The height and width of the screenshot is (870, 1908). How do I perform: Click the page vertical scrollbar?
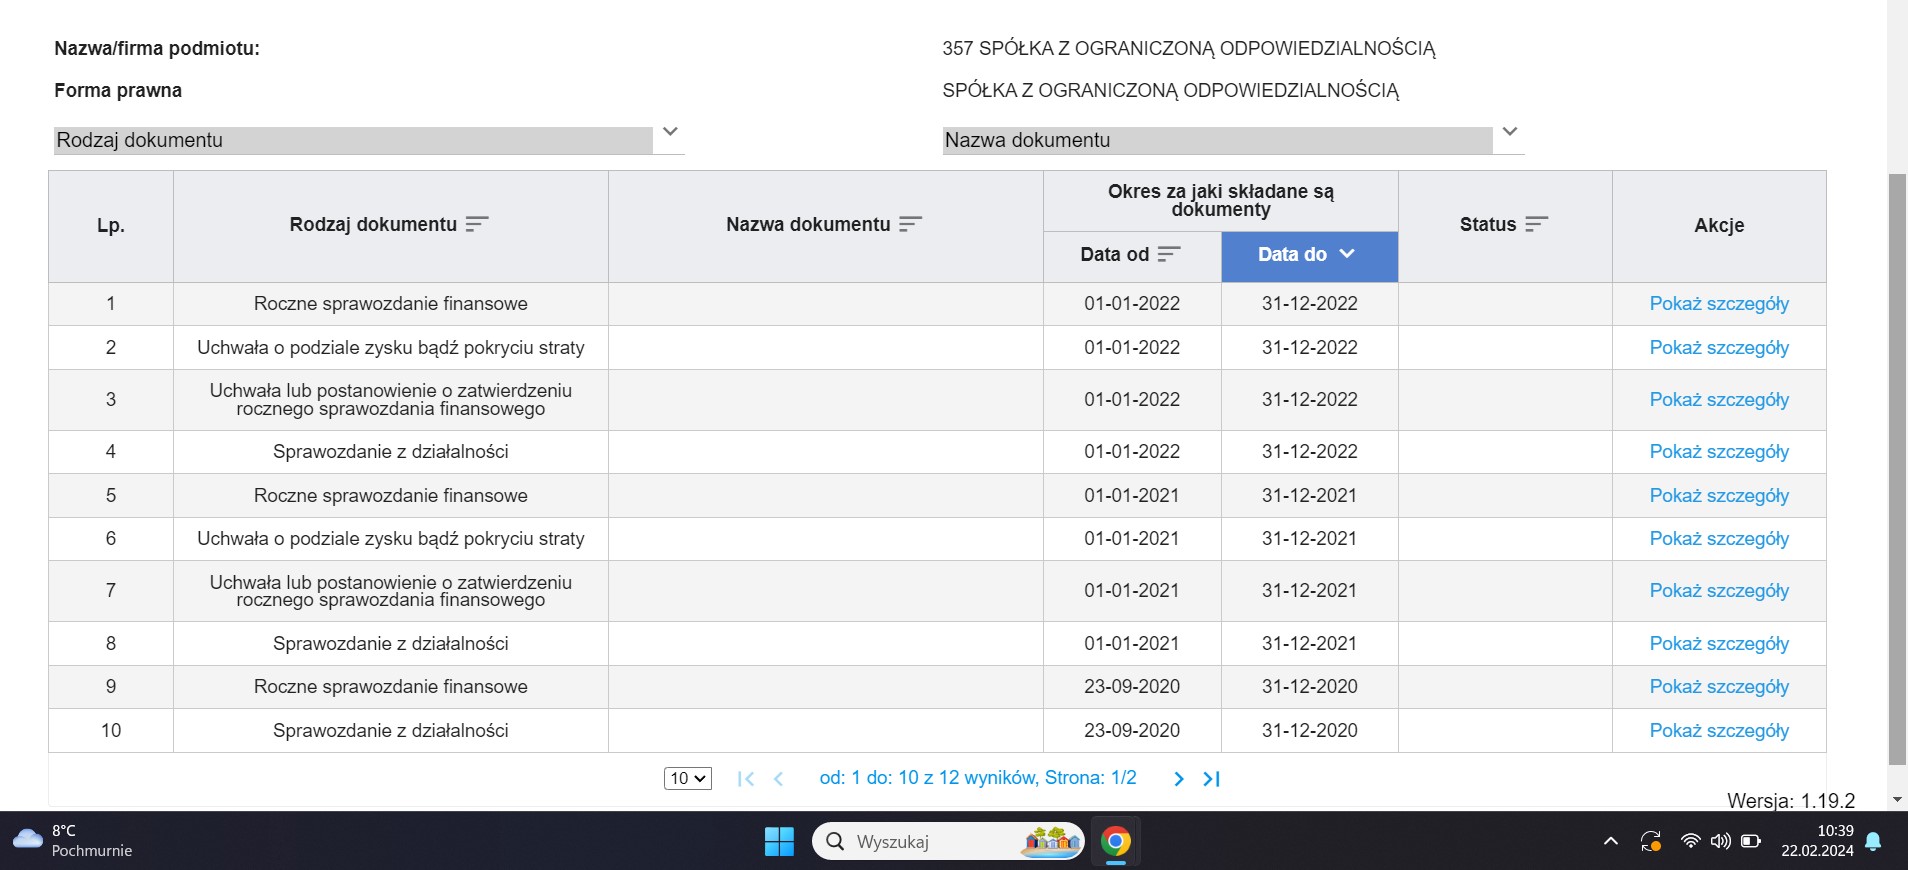click(1897, 468)
